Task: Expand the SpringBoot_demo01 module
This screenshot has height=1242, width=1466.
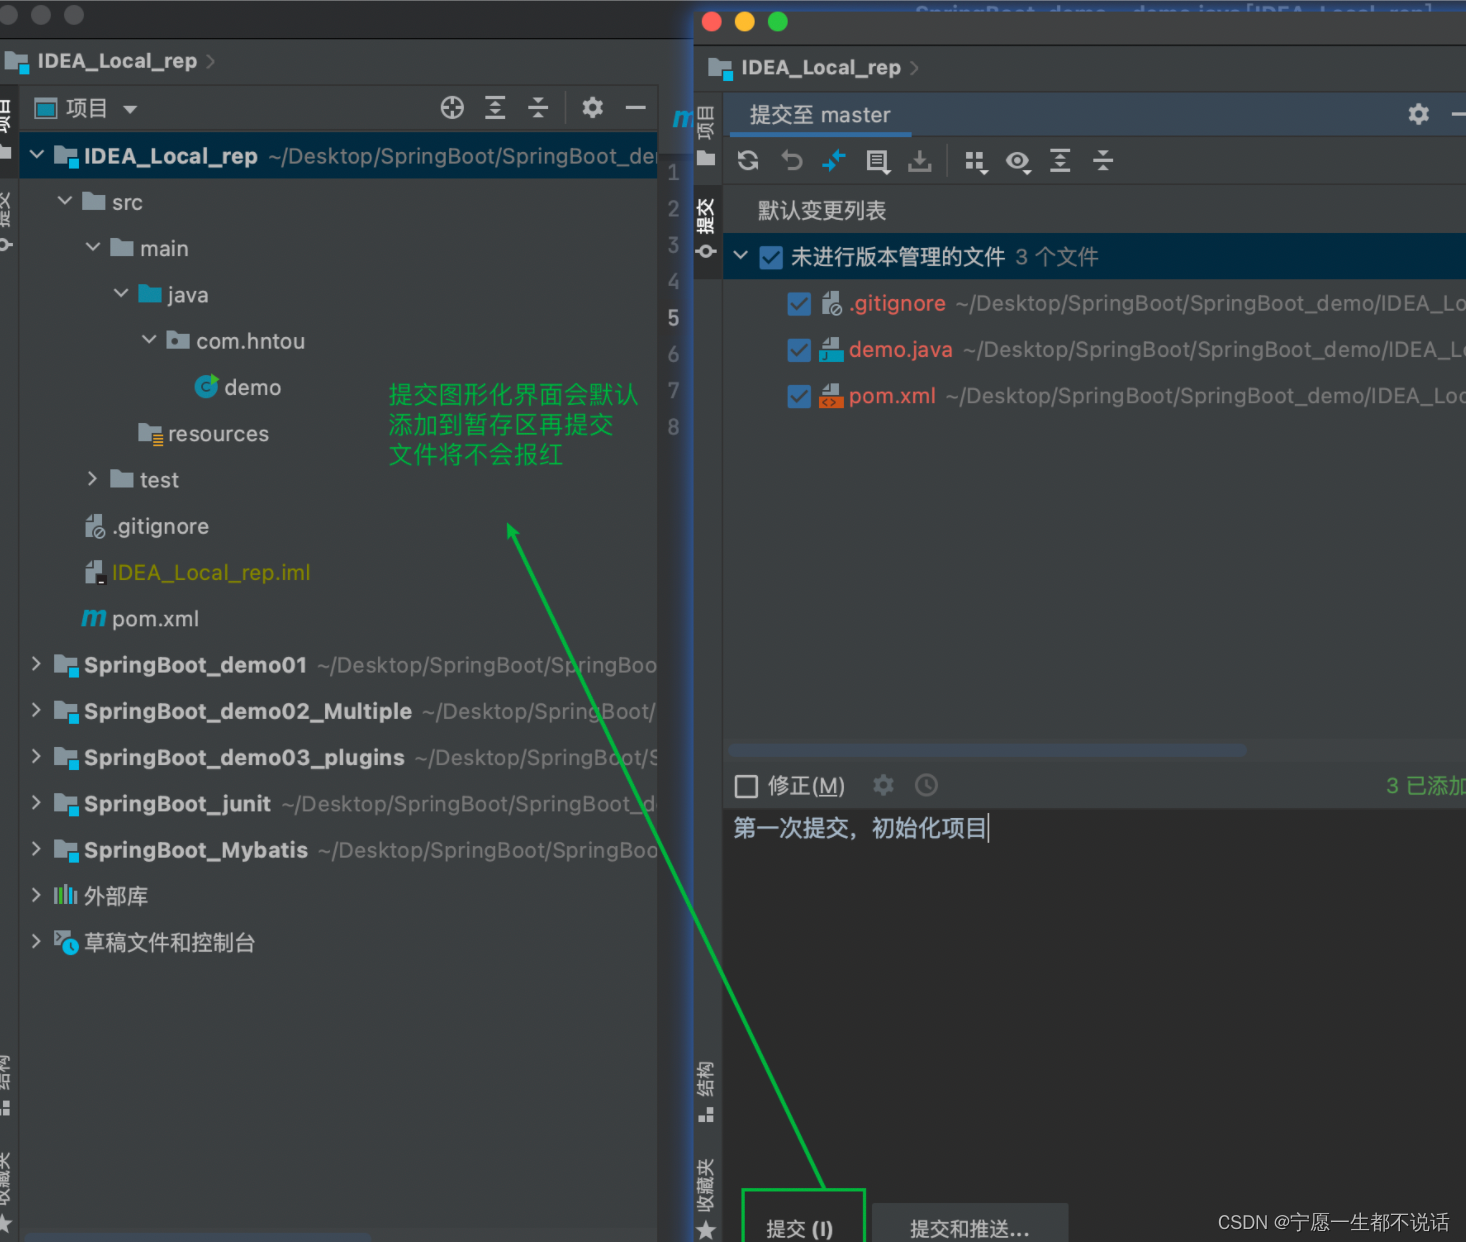Action: [x=37, y=664]
